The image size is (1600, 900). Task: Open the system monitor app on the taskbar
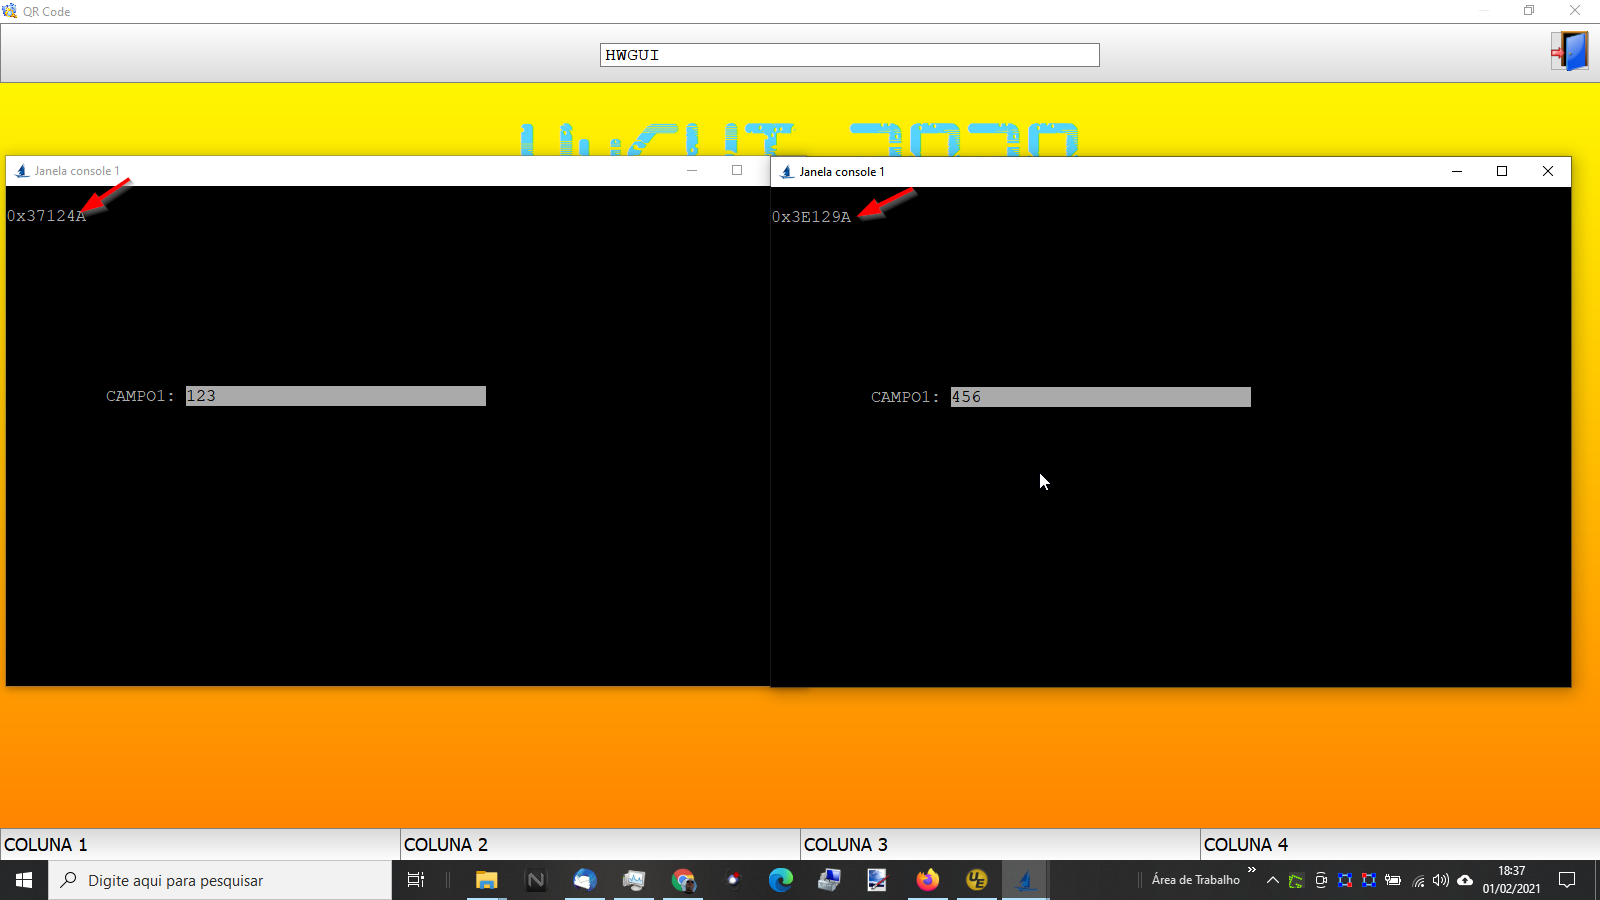(x=634, y=880)
